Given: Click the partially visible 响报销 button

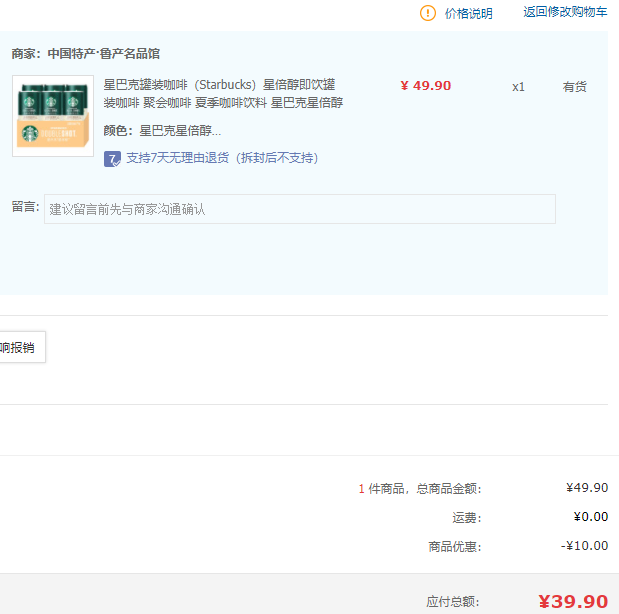Looking at the screenshot, I should 23,347.
